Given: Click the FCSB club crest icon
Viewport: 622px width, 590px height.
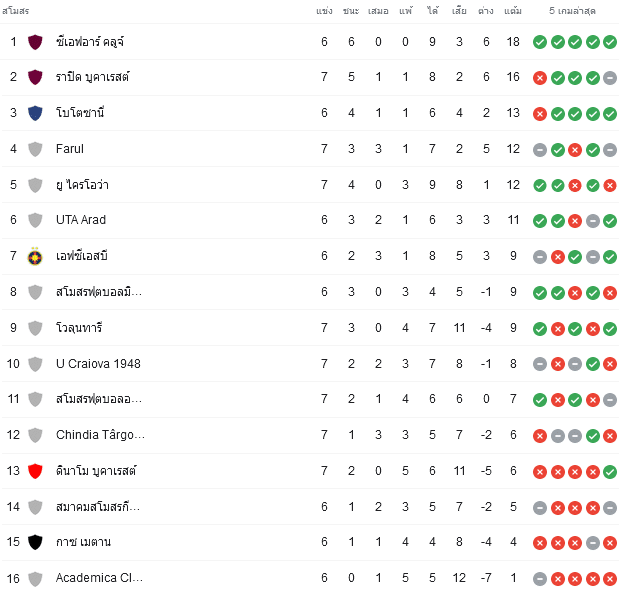Looking at the screenshot, I should tap(35, 256).
